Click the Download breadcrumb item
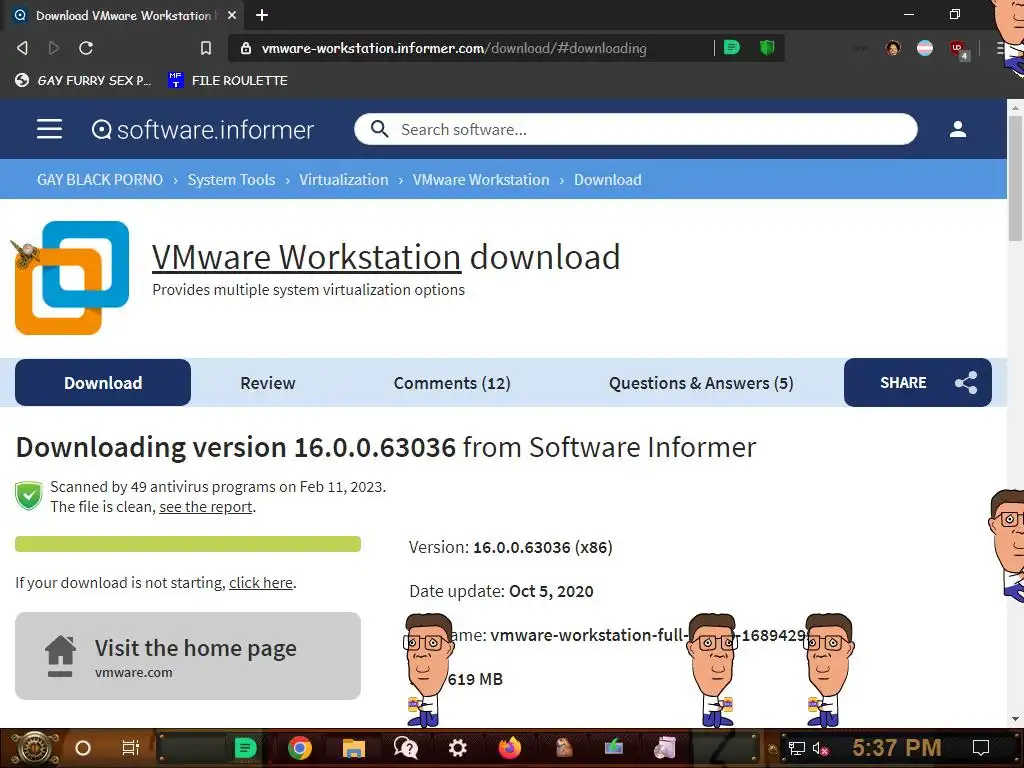The width and height of the screenshot is (1024, 768). [x=607, y=180]
